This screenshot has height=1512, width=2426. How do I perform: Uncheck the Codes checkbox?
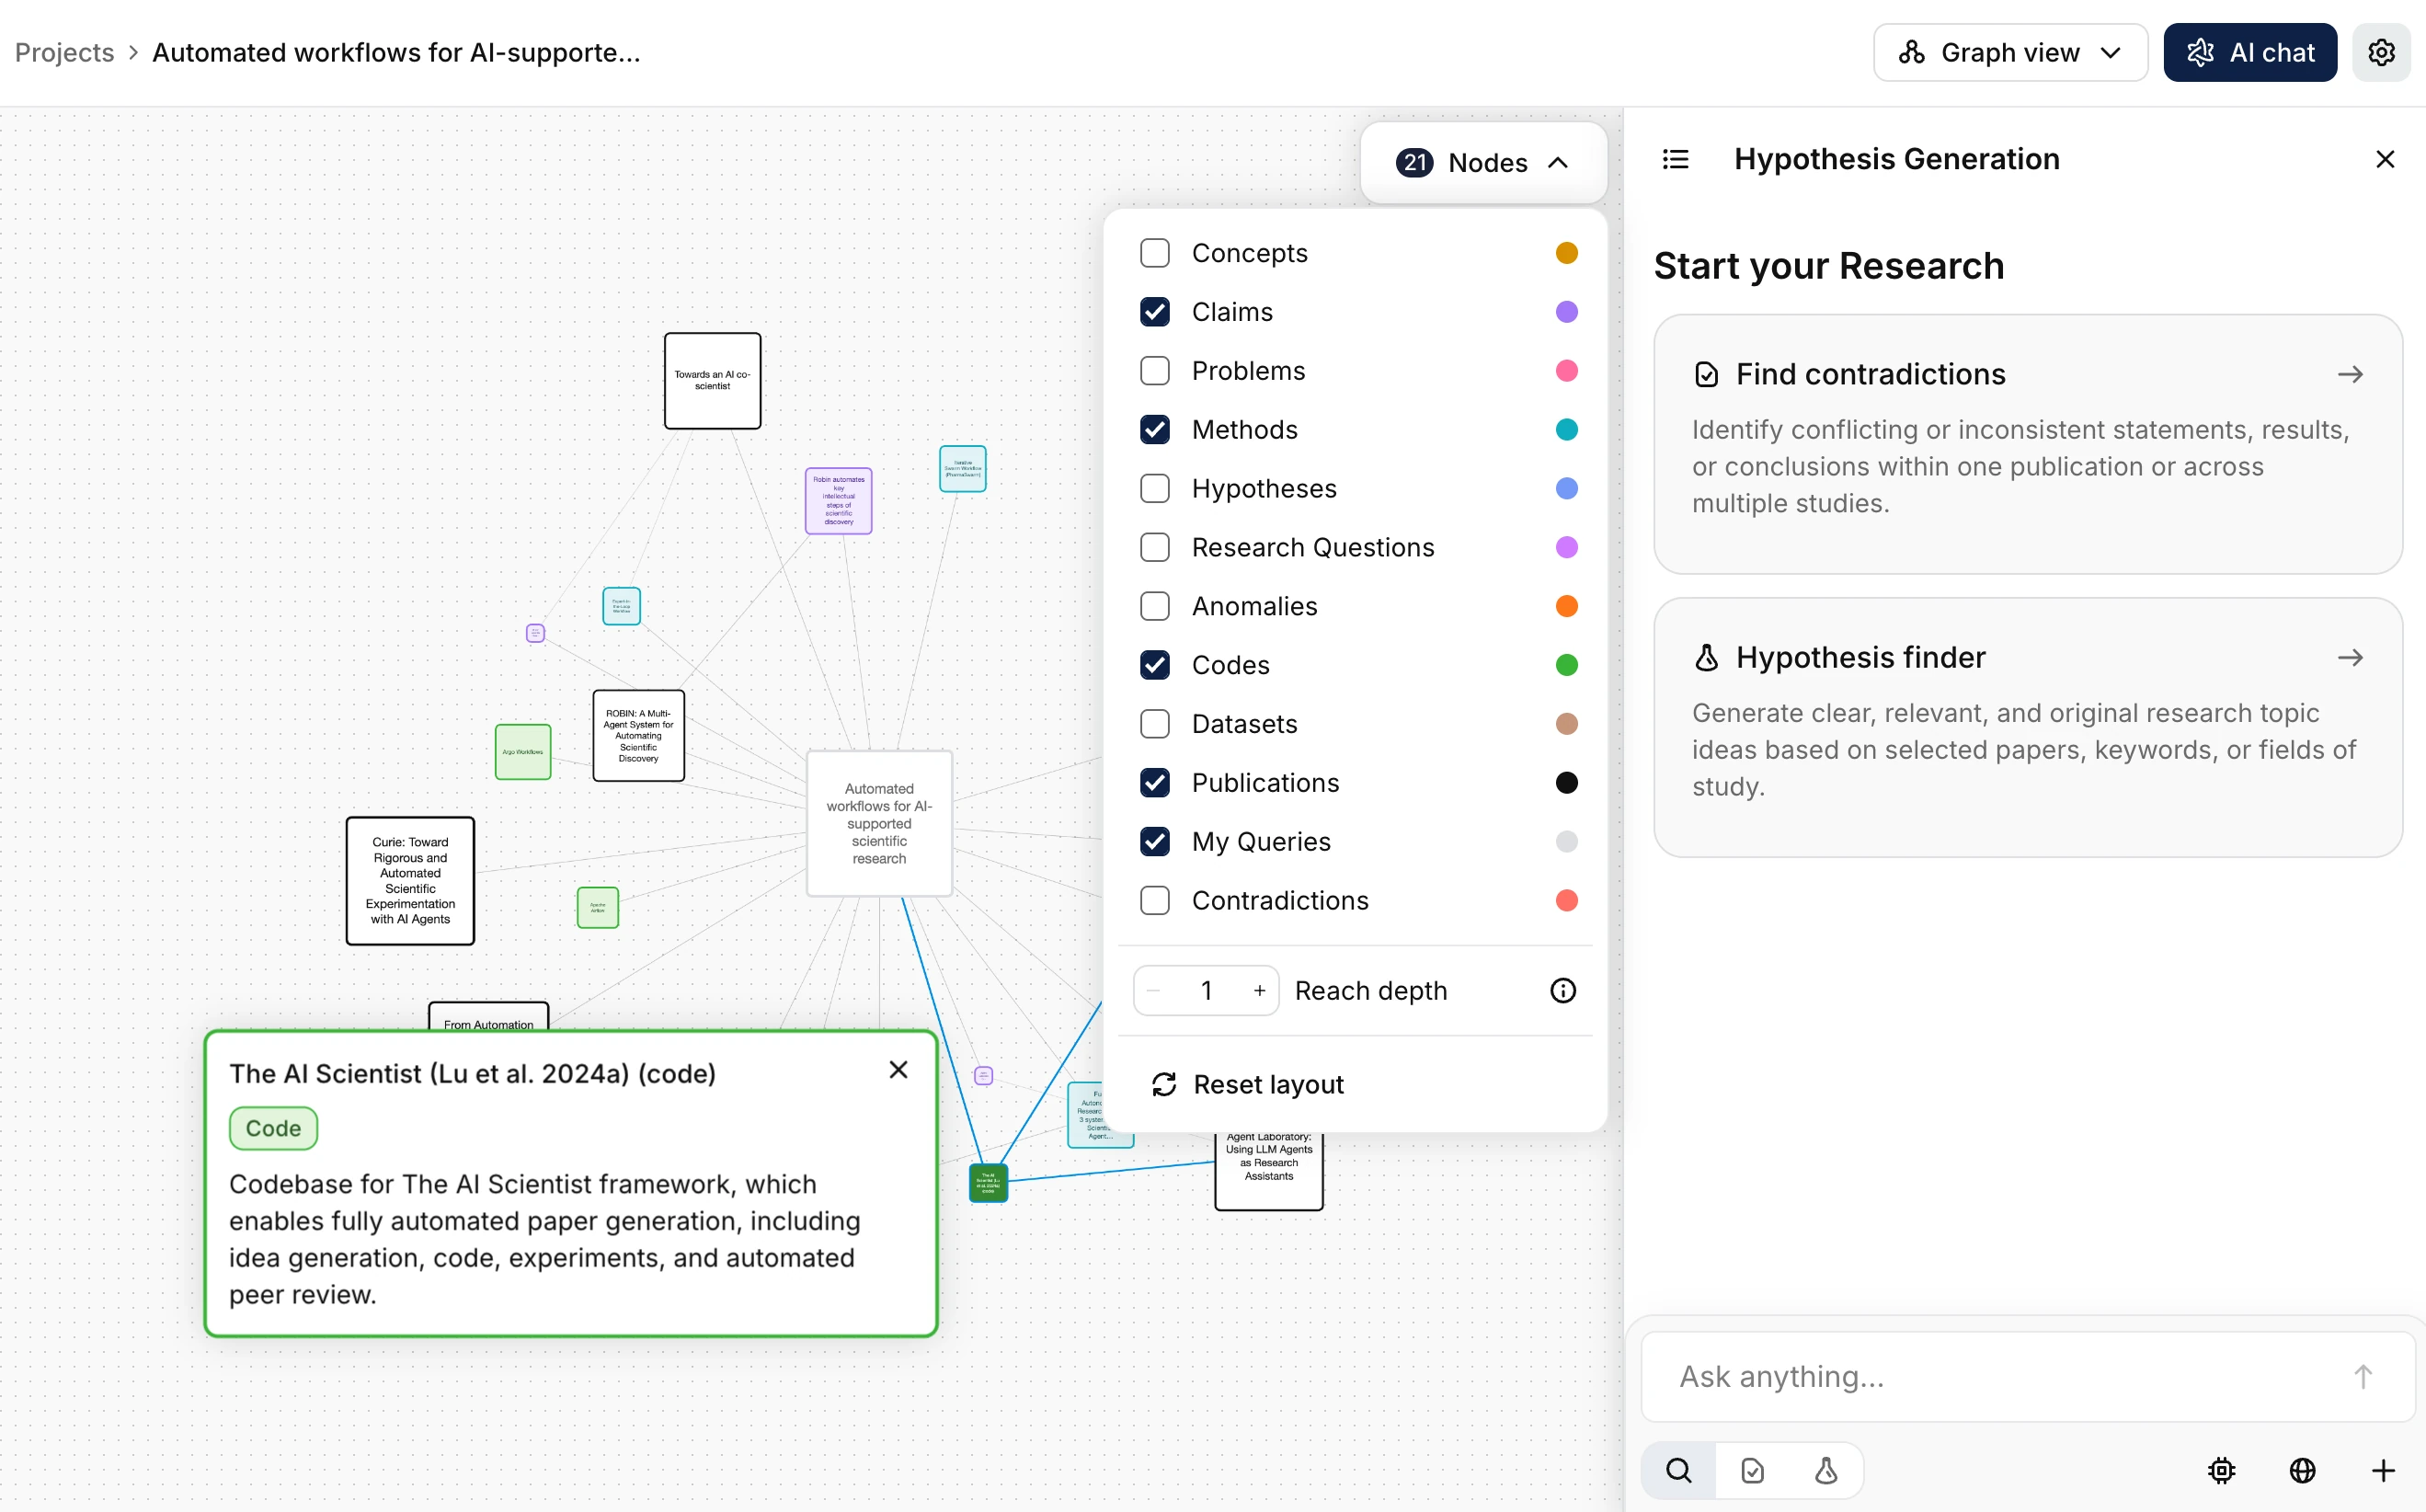(1155, 665)
